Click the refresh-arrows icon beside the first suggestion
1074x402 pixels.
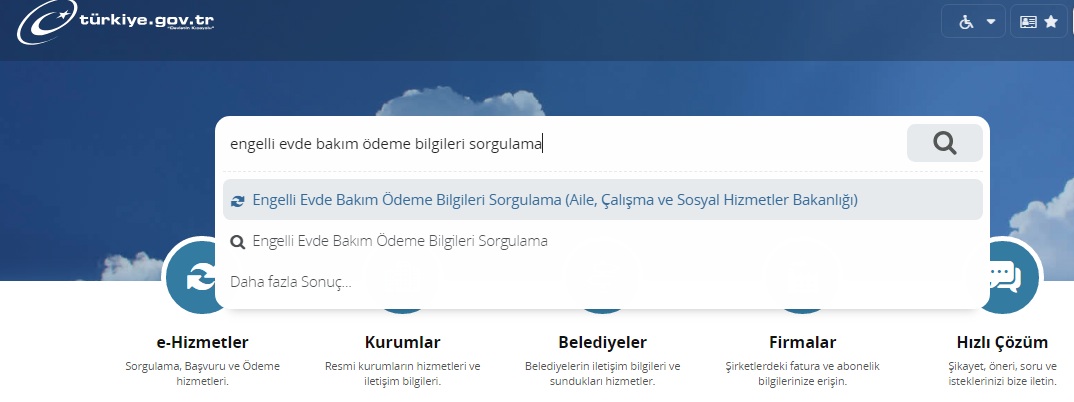tap(237, 201)
